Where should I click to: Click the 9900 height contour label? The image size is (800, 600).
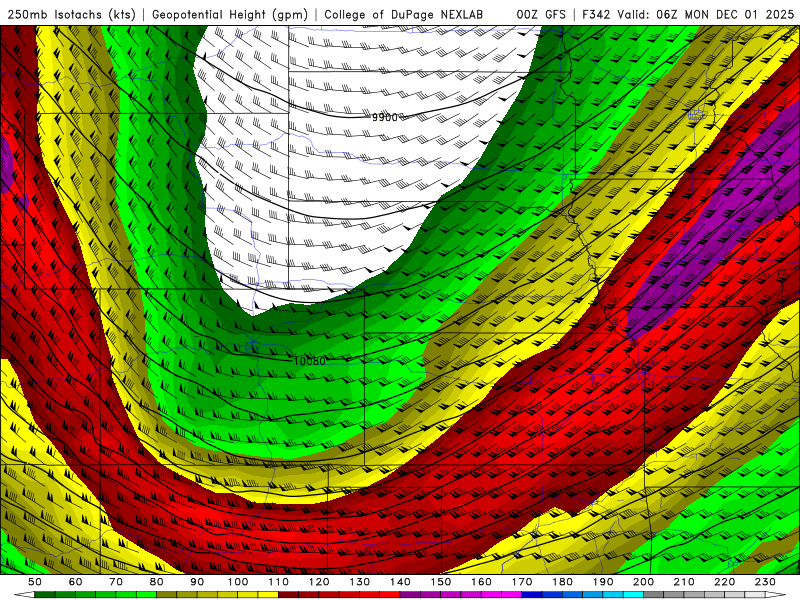click(x=384, y=117)
